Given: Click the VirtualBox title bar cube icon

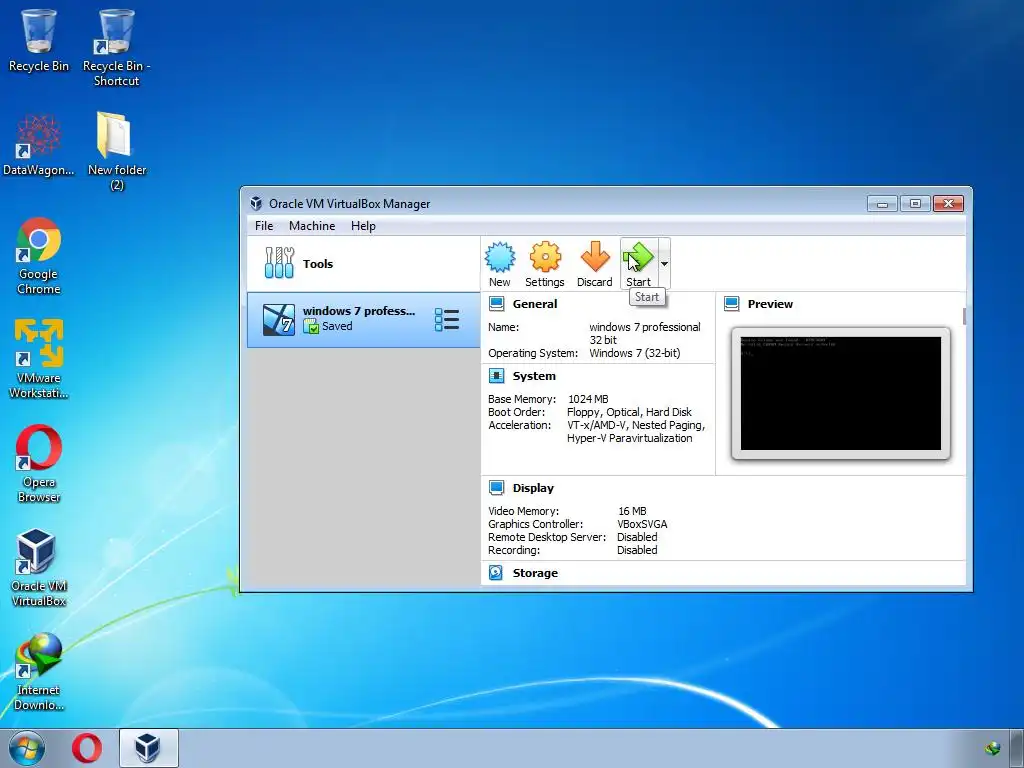Looking at the screenshot, I should click(257, 203).
